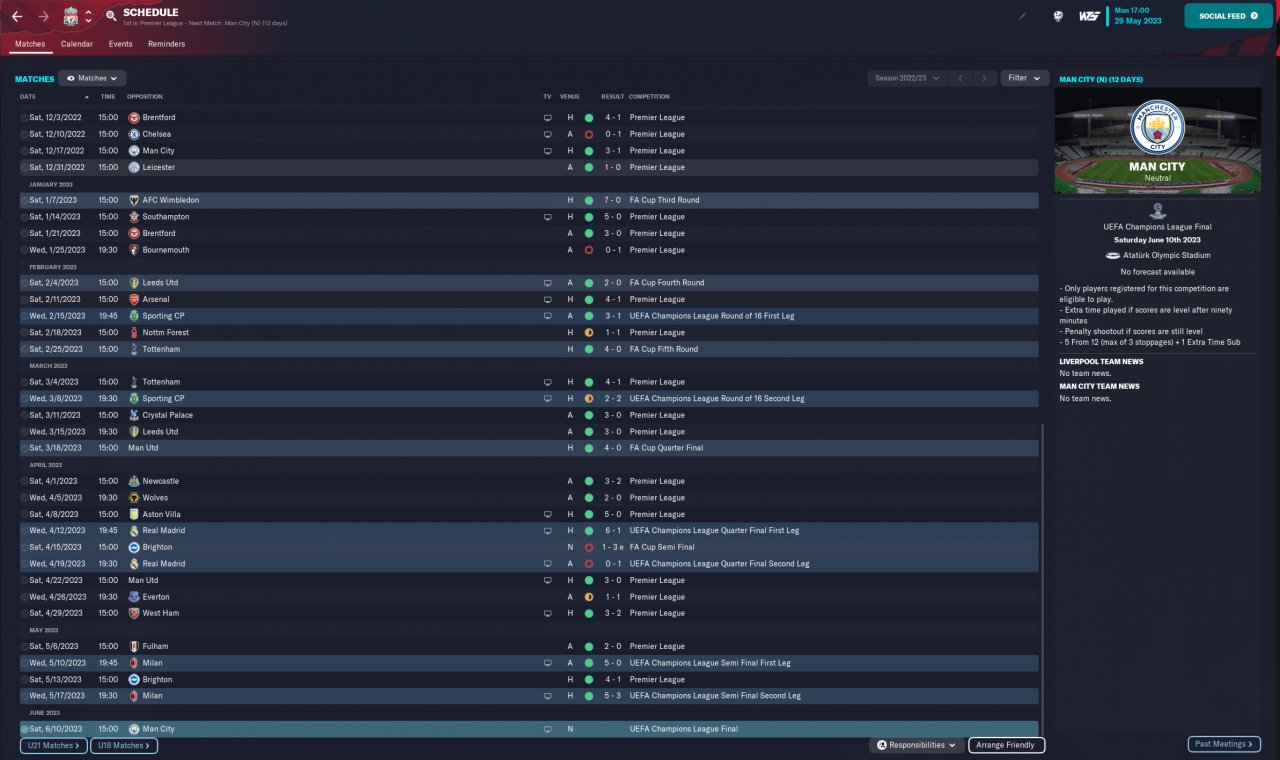Select the row circle for 5/10/2023 Milan
Viewport: 1280px width, 760px height.
pyautogui.click(x=24, y=663)
